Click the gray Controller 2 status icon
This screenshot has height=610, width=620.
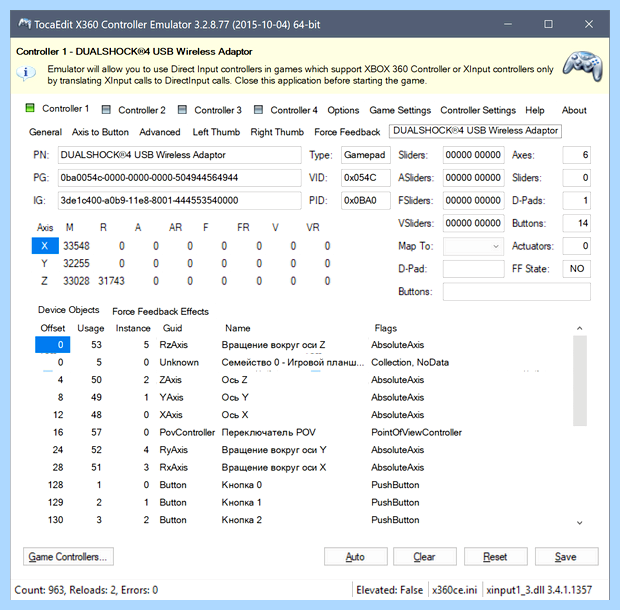106,110
